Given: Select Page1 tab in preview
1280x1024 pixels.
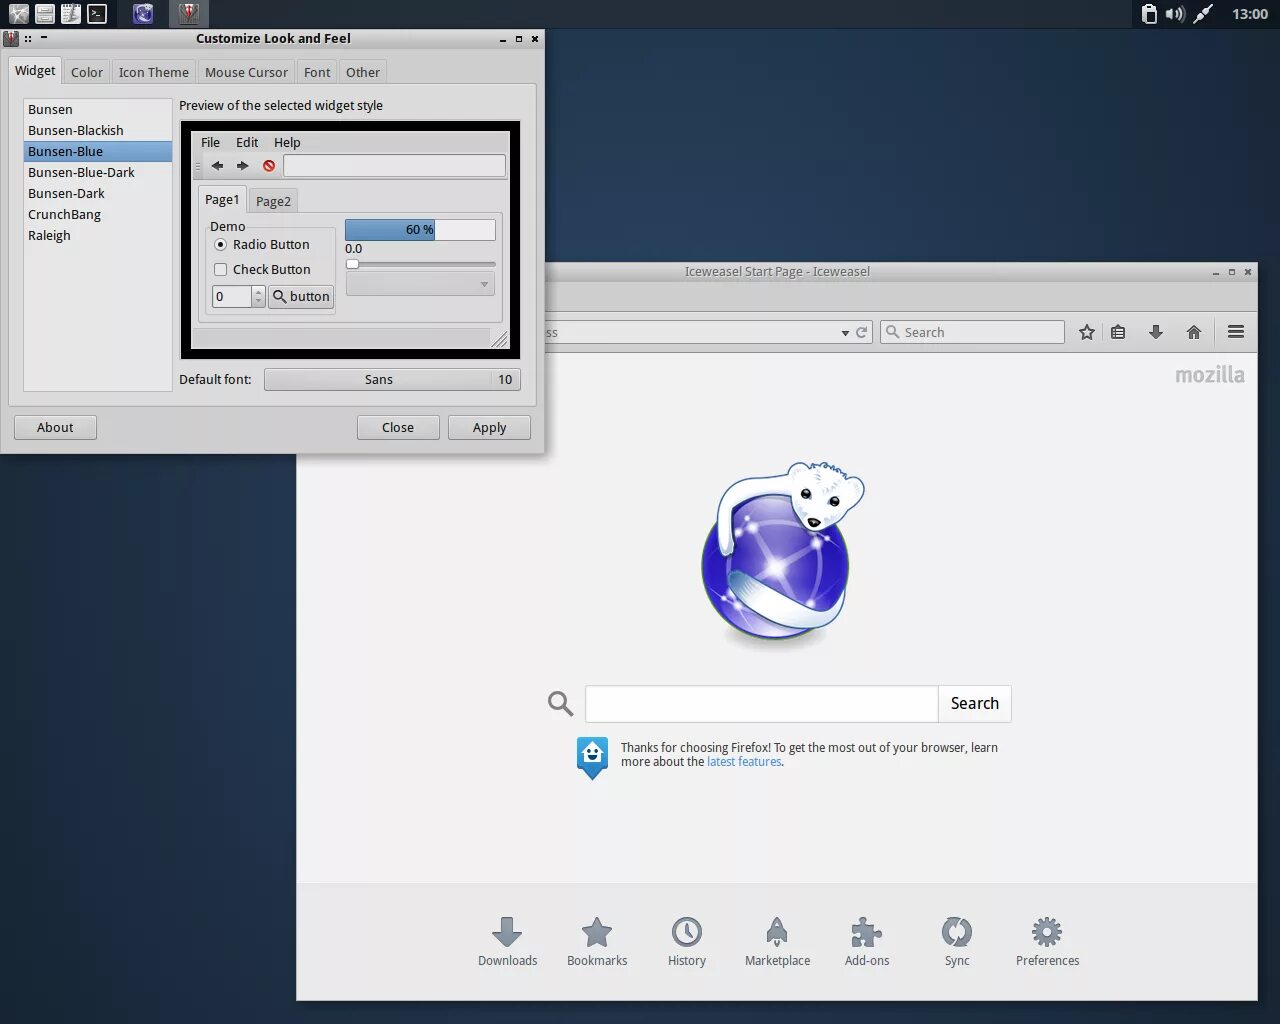Looking at the screenshot, I should coord(222,199).
